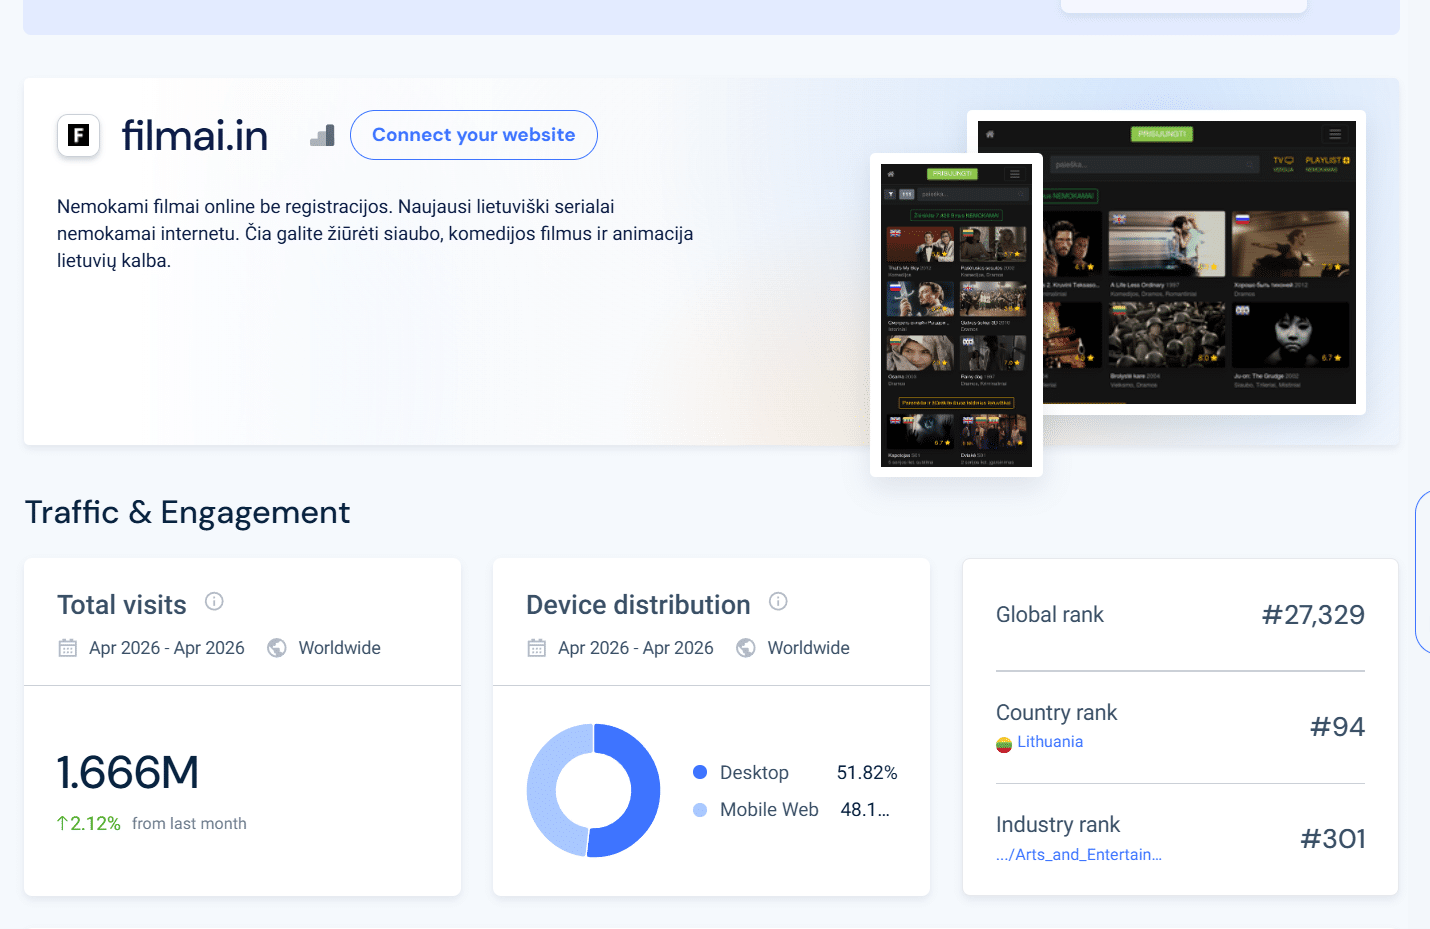Open the mobile site preview screenshot
This screenshot has width=1430, height=929.
956,315
